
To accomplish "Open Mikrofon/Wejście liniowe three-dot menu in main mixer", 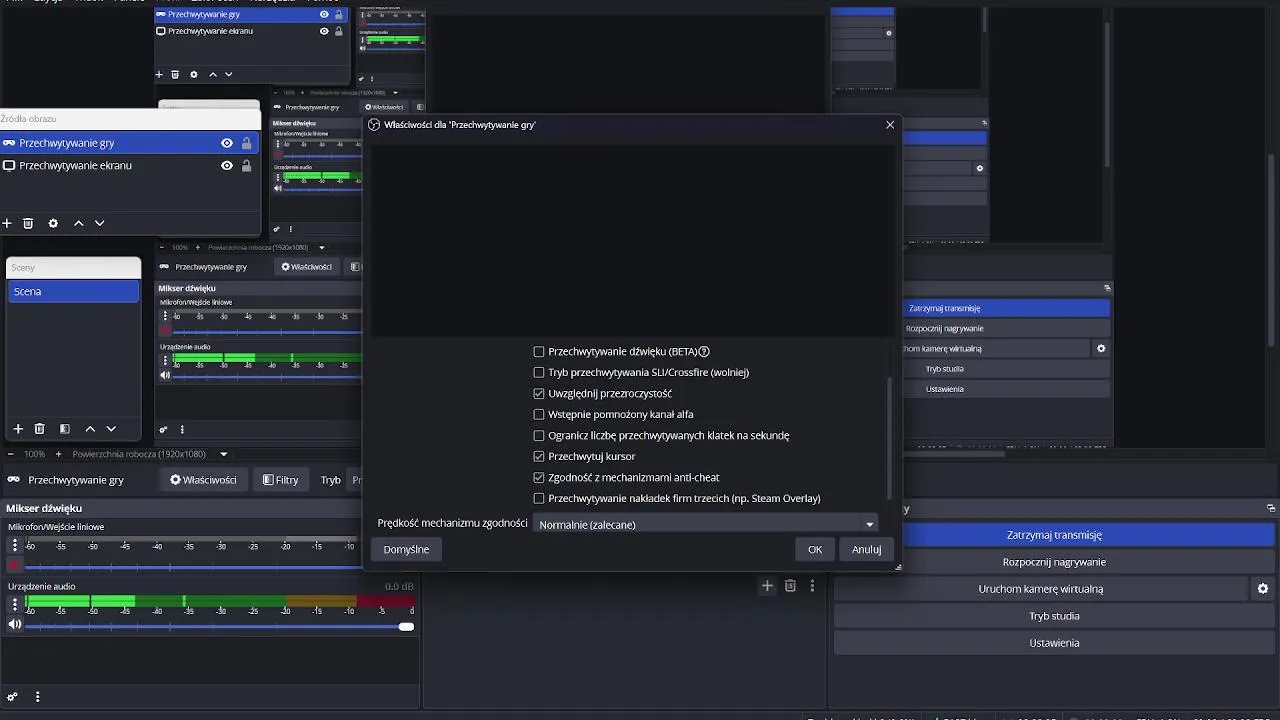I will (x=14, y=545).
